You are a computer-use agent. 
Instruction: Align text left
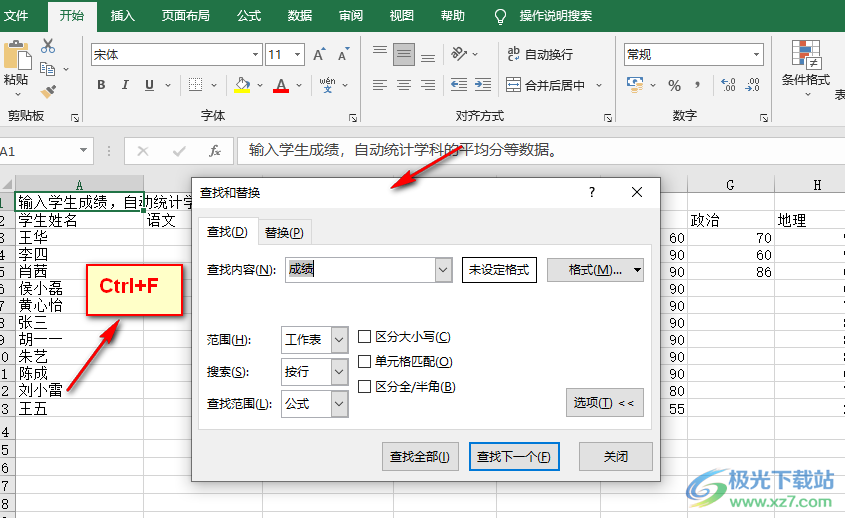tap(380, 85)
